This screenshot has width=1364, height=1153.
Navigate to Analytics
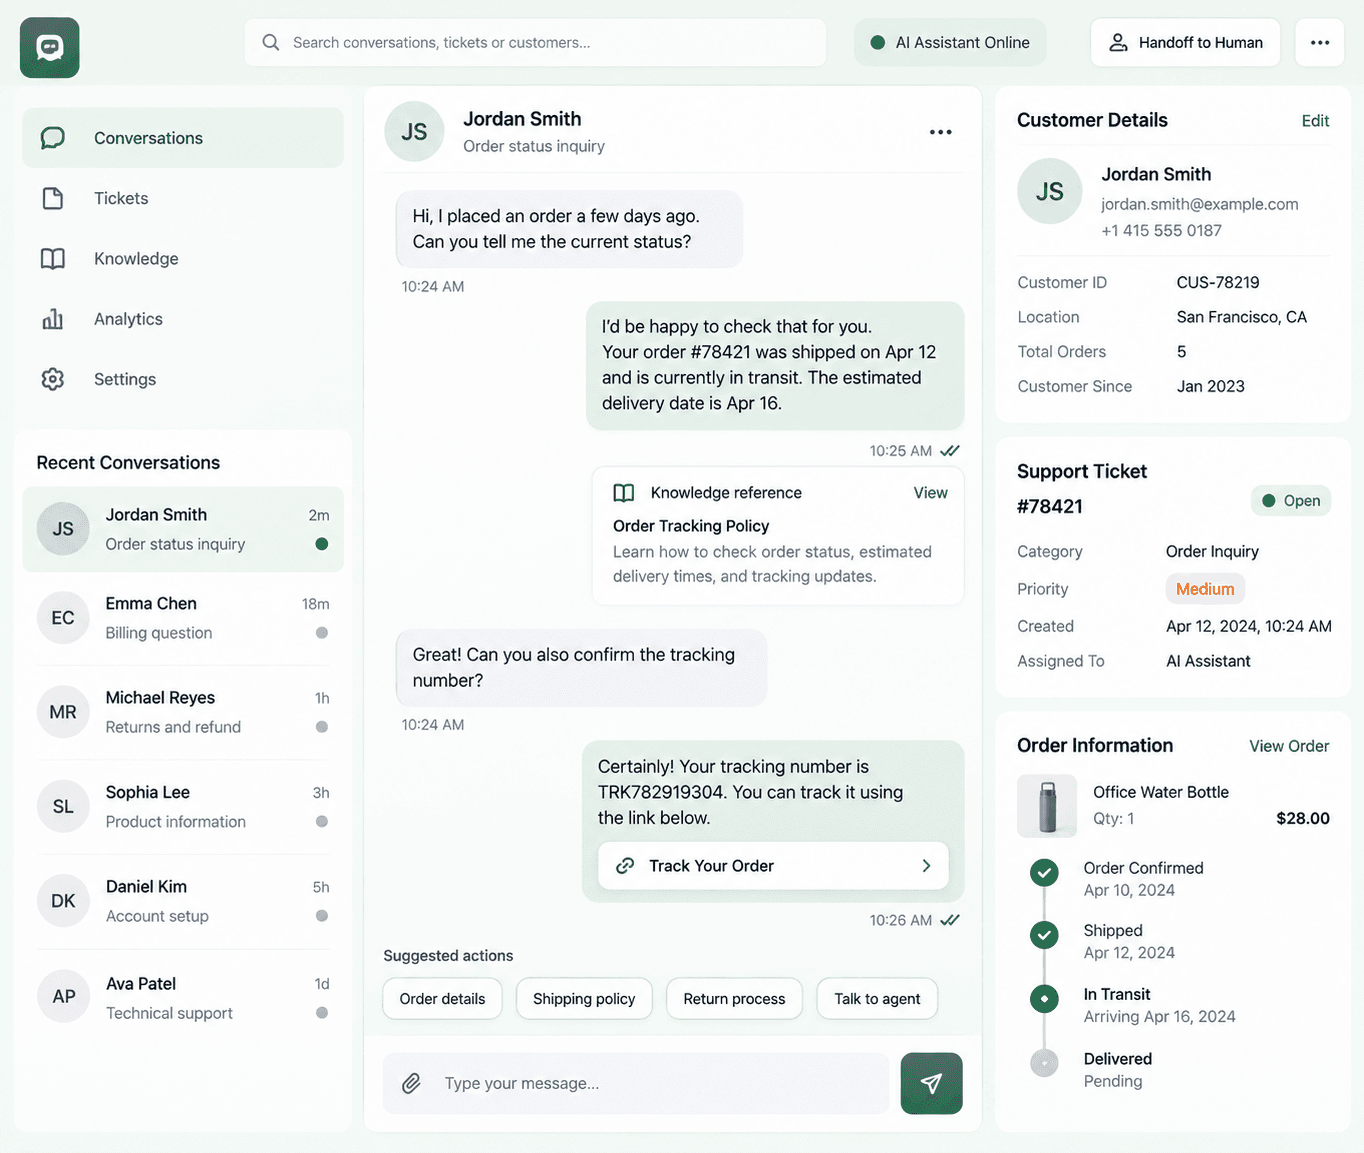[183, 319]
